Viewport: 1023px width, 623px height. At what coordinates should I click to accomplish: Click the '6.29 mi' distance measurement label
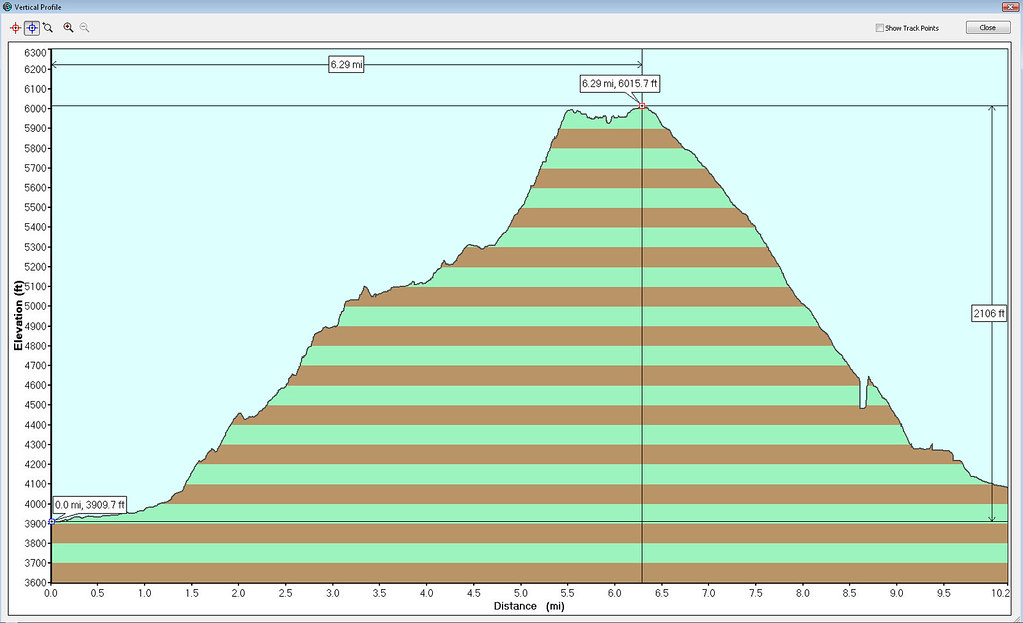coord(345,63)
